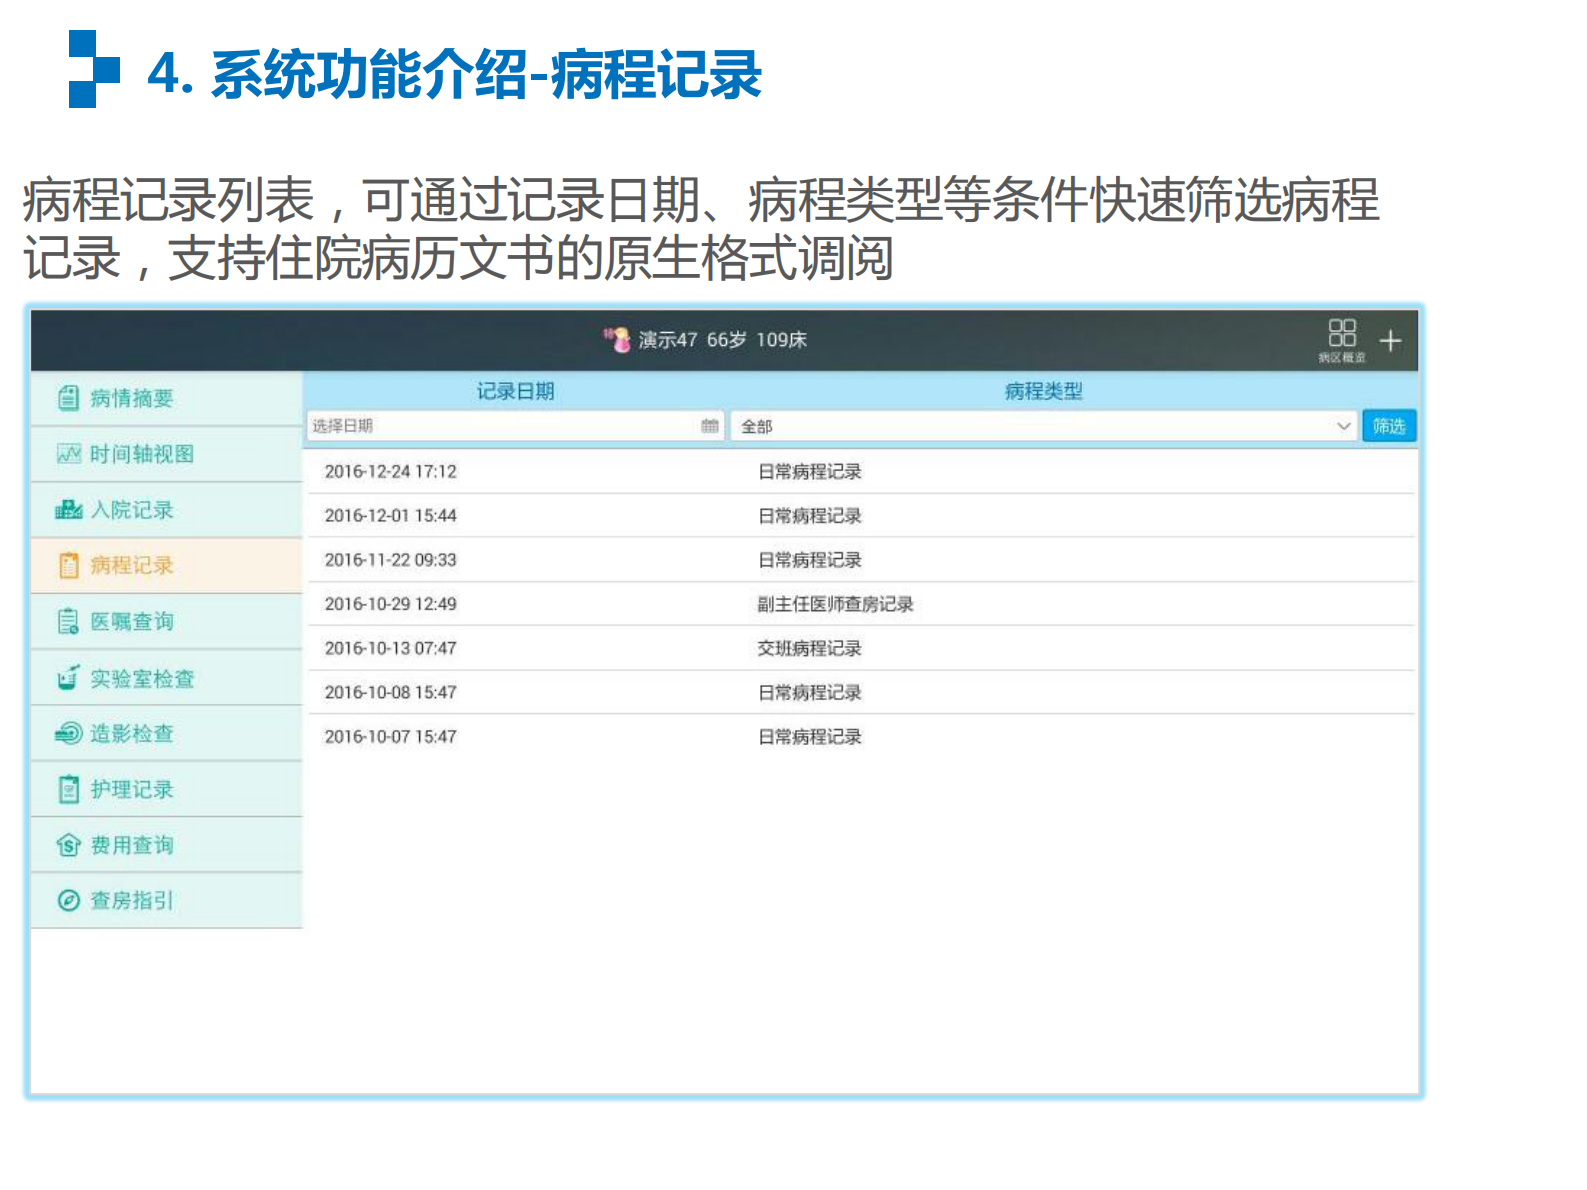Open the calendar date picker icon
This screenshot has width=1587, height=1190.
[x=709, y=426]
